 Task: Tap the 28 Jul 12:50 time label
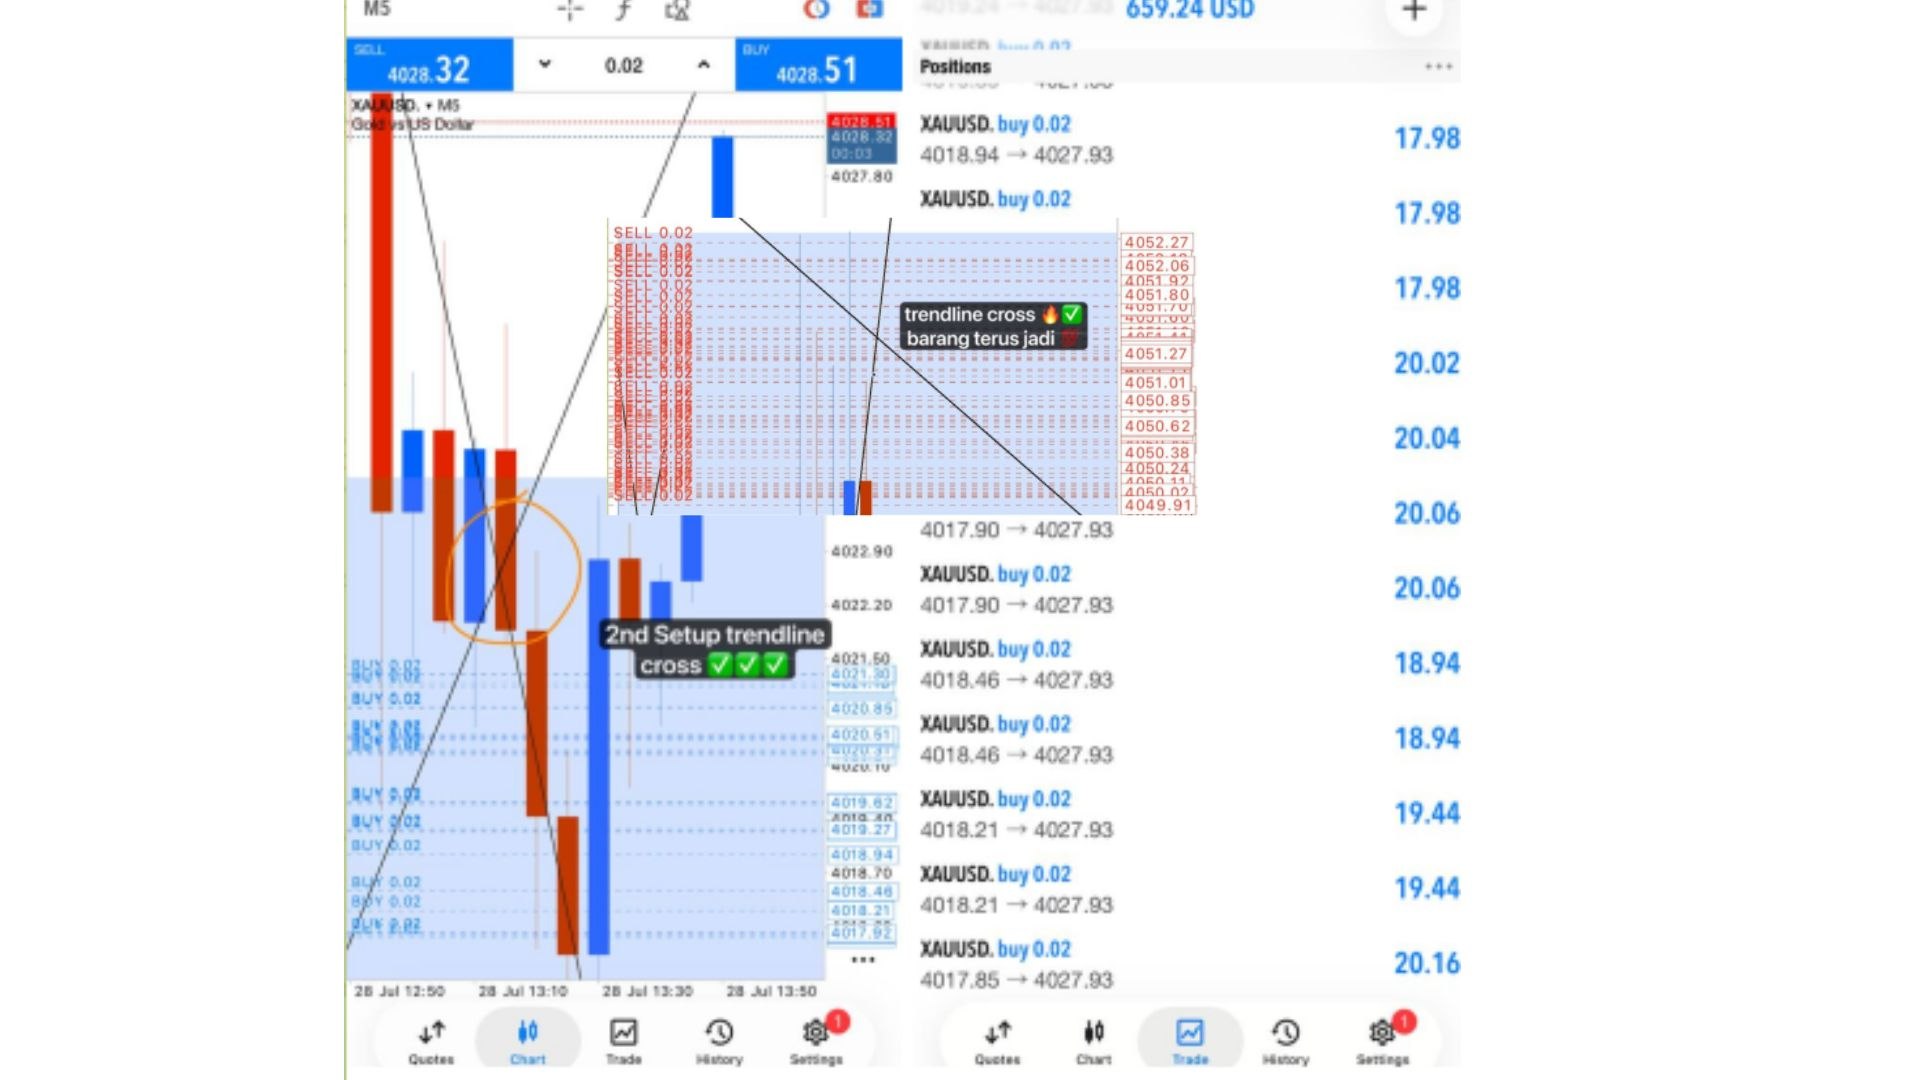point(400,991)
